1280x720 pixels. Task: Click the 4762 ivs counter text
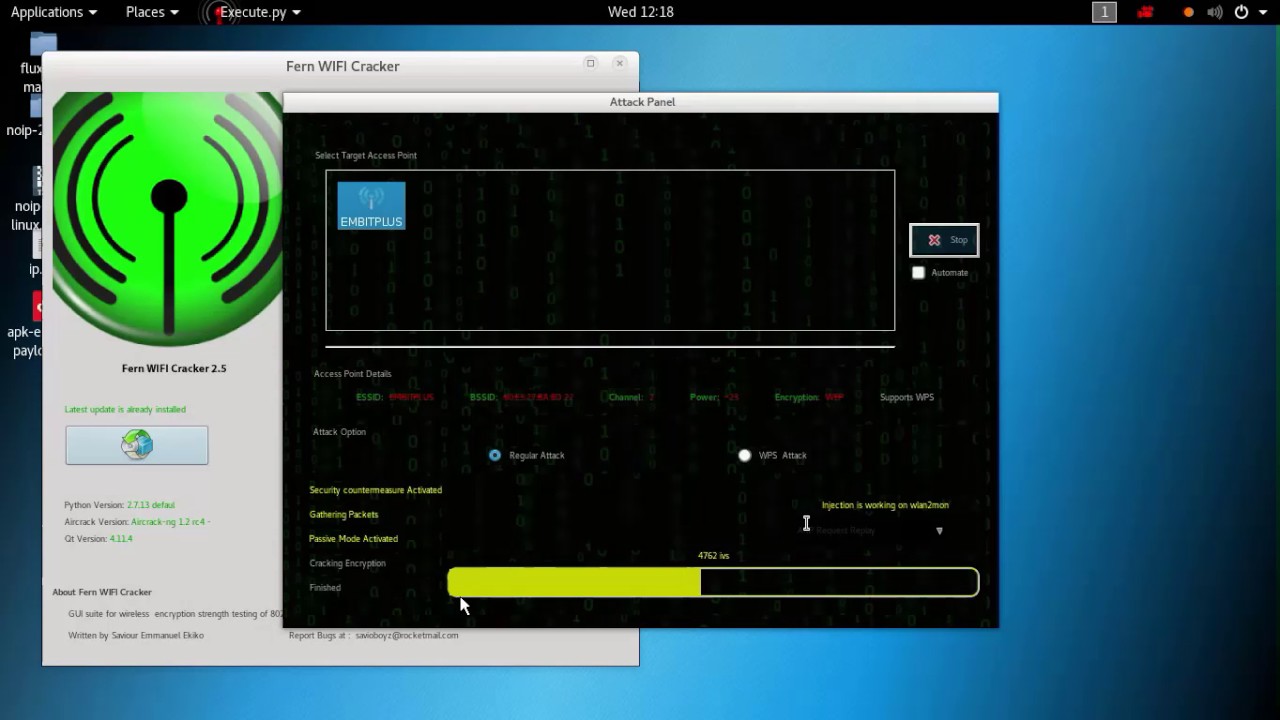click(714, 555)
